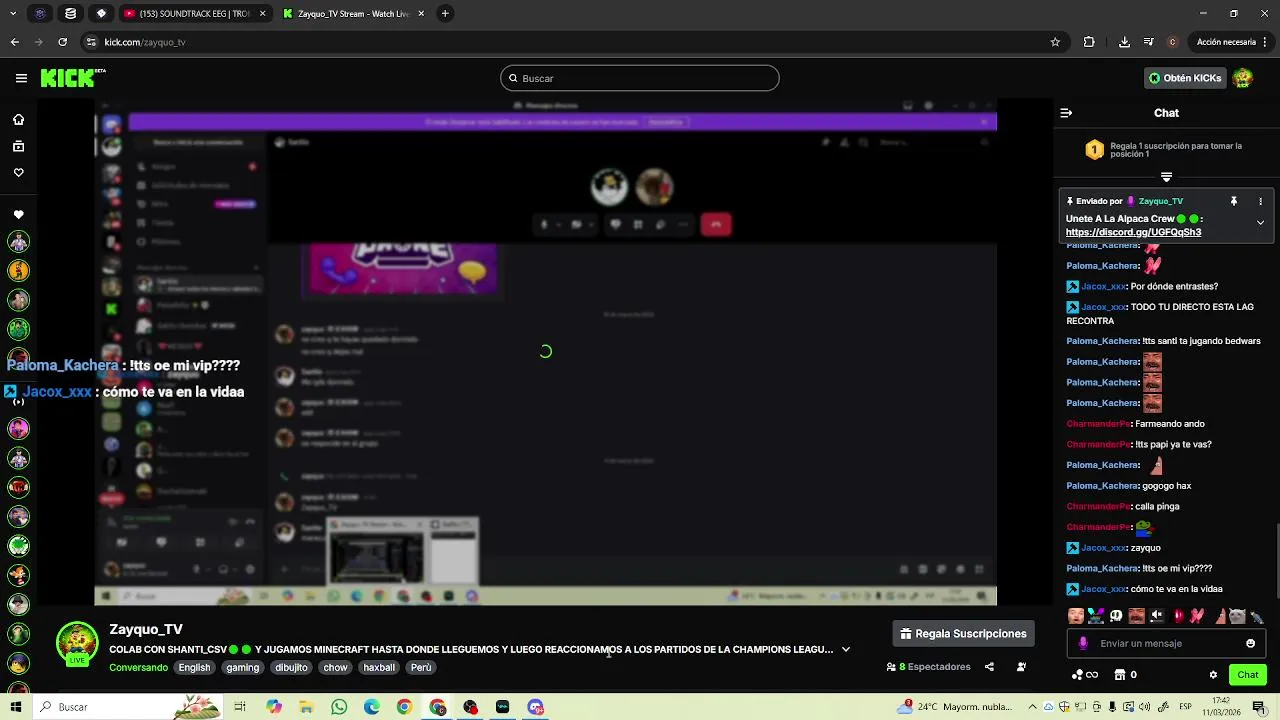Open CharmanderPx username saying Farmeando ando

click(1098, 424)
